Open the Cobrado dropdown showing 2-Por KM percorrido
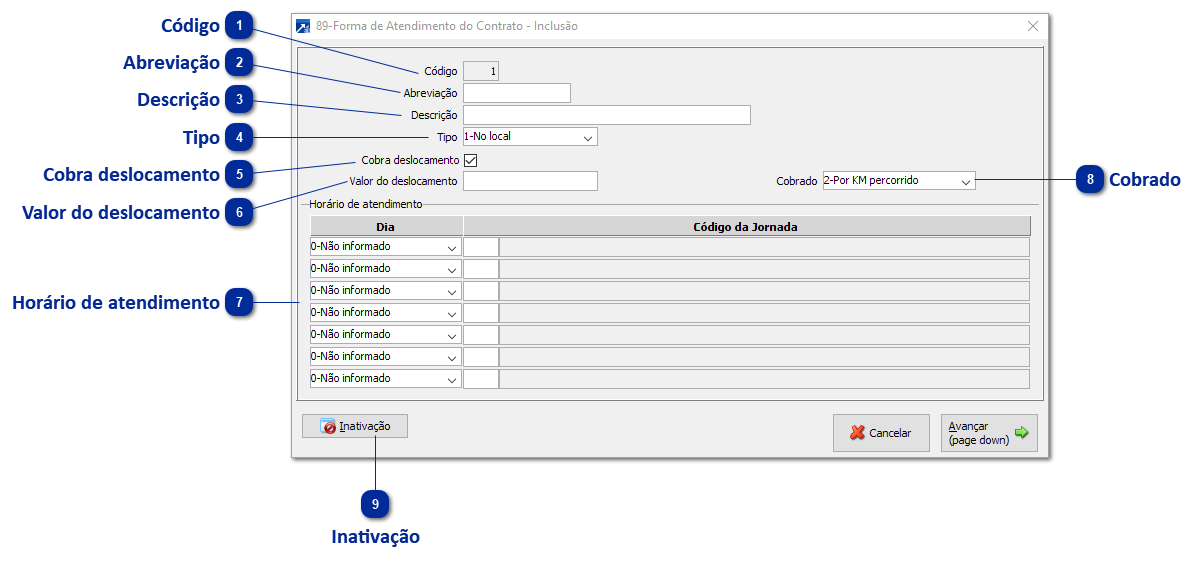This screenshot has height=565, width=1197. click(899, 181)
